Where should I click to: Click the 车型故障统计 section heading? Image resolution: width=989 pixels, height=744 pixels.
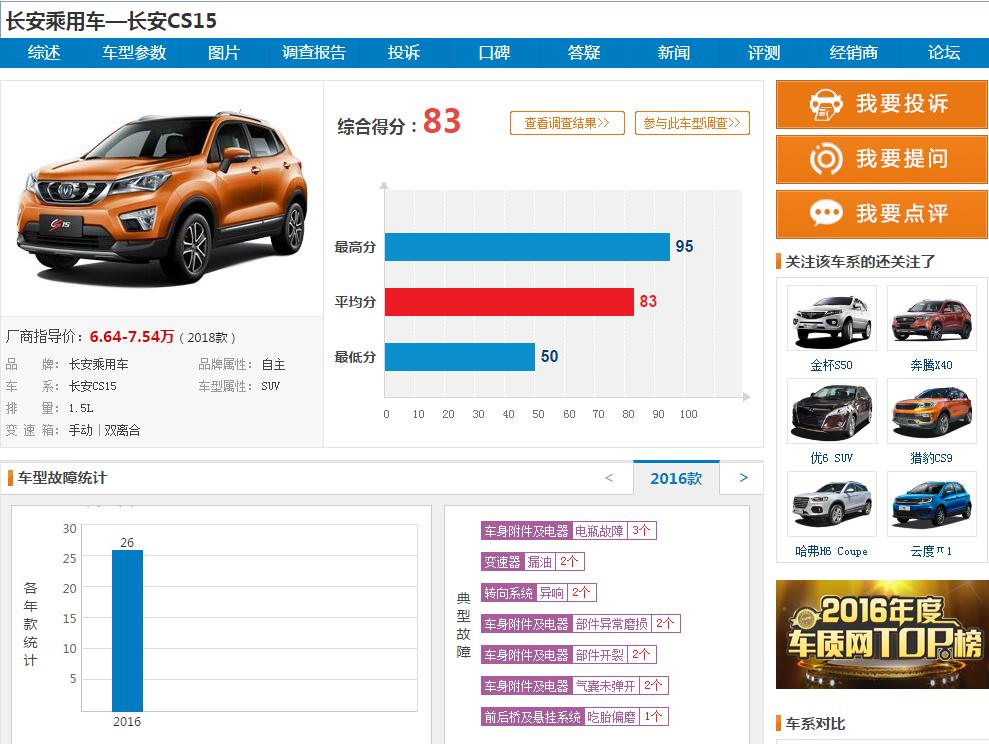coord(62,478)
